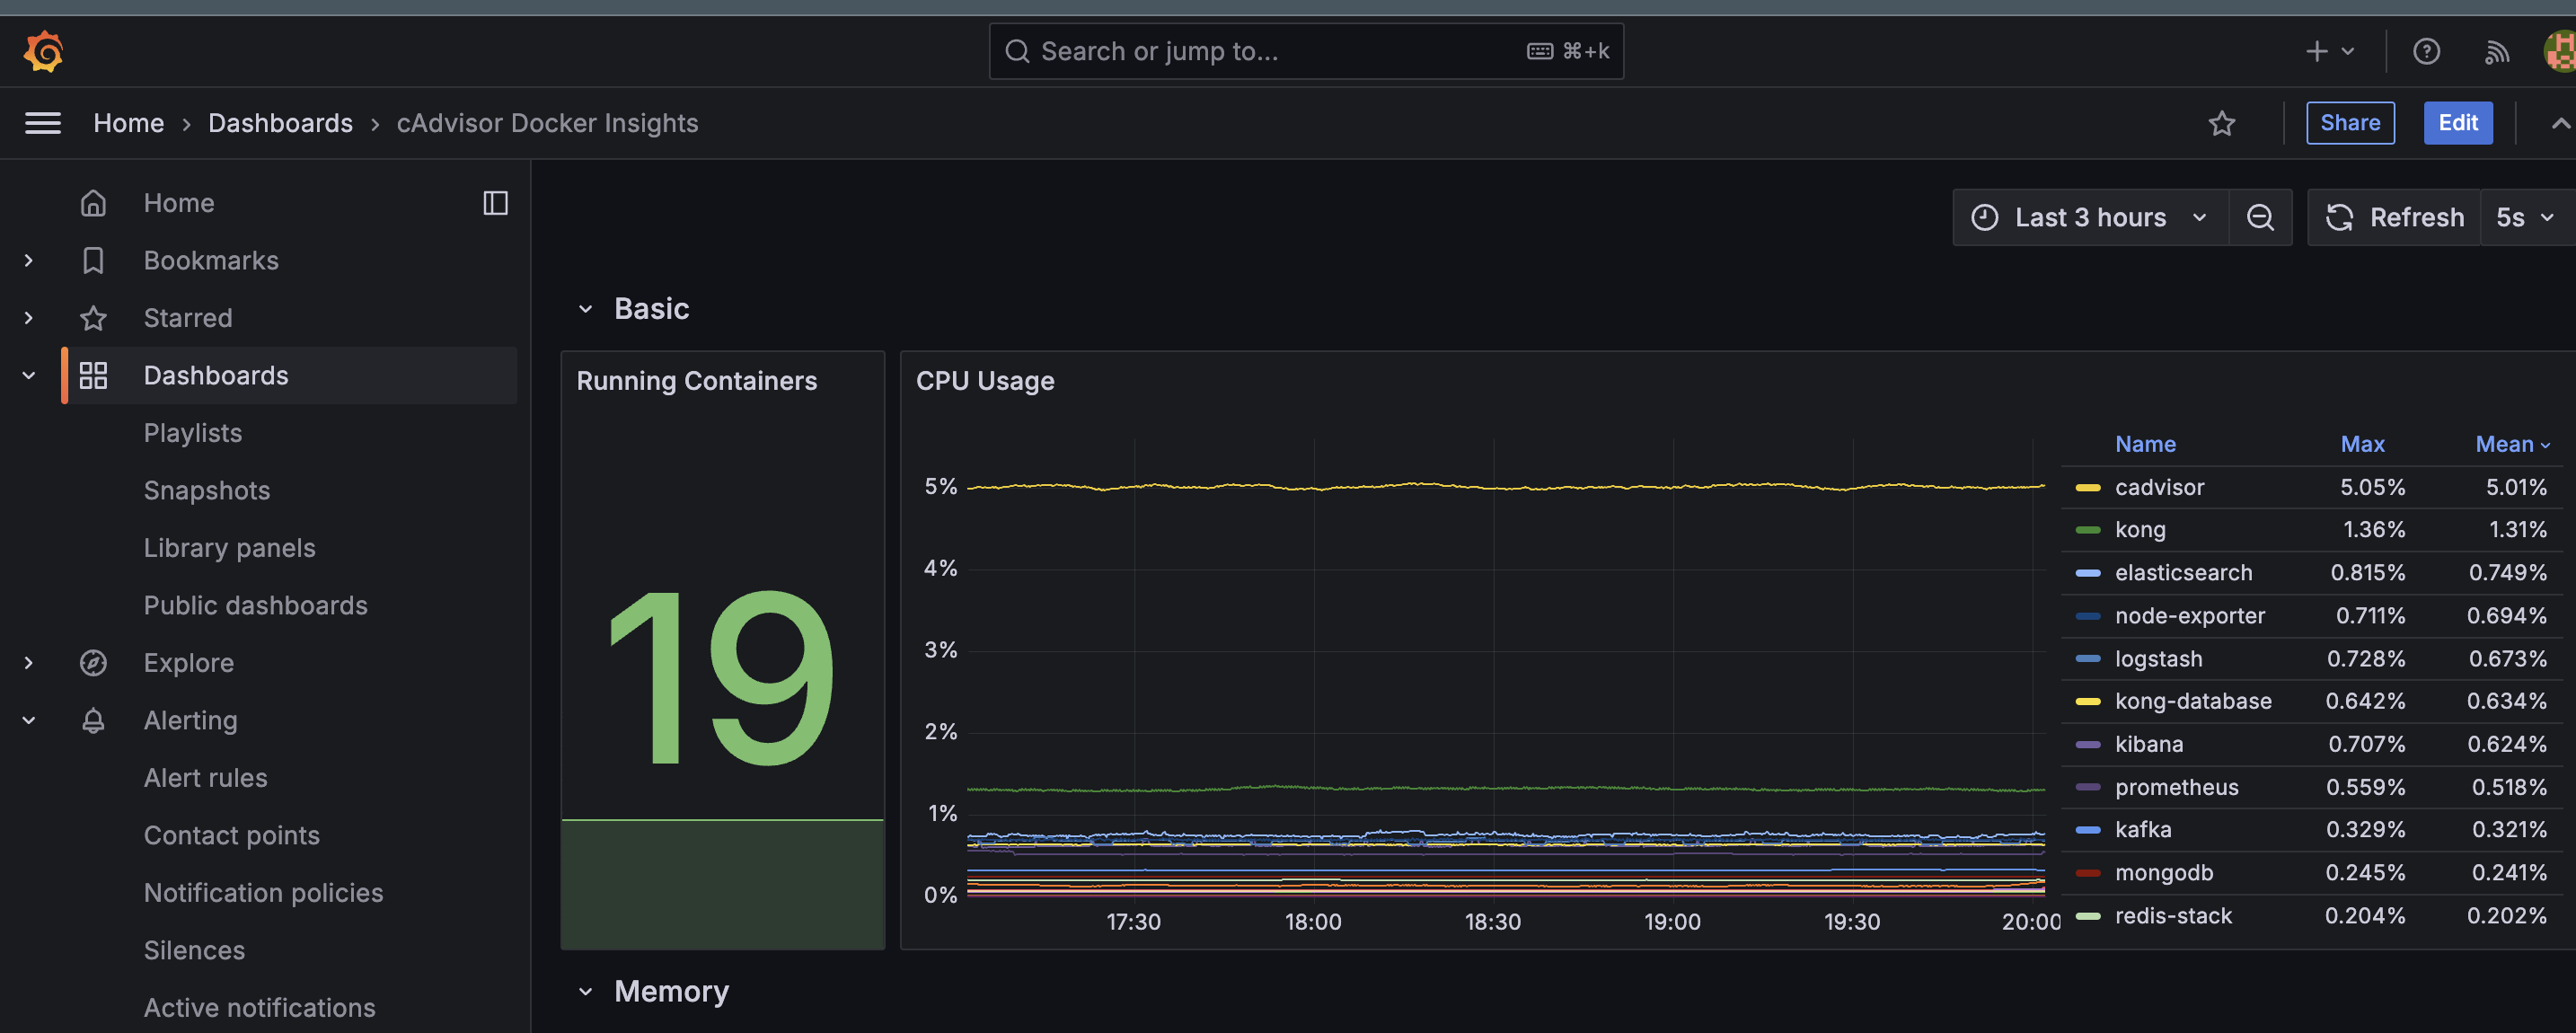Click the Share button
2576x1033 pixels.
pos(2350,123)
